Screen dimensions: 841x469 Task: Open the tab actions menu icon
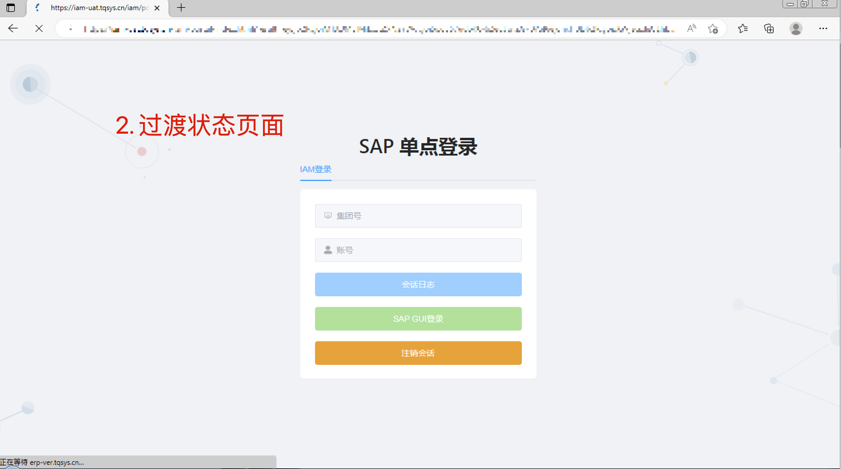[10, 8]
